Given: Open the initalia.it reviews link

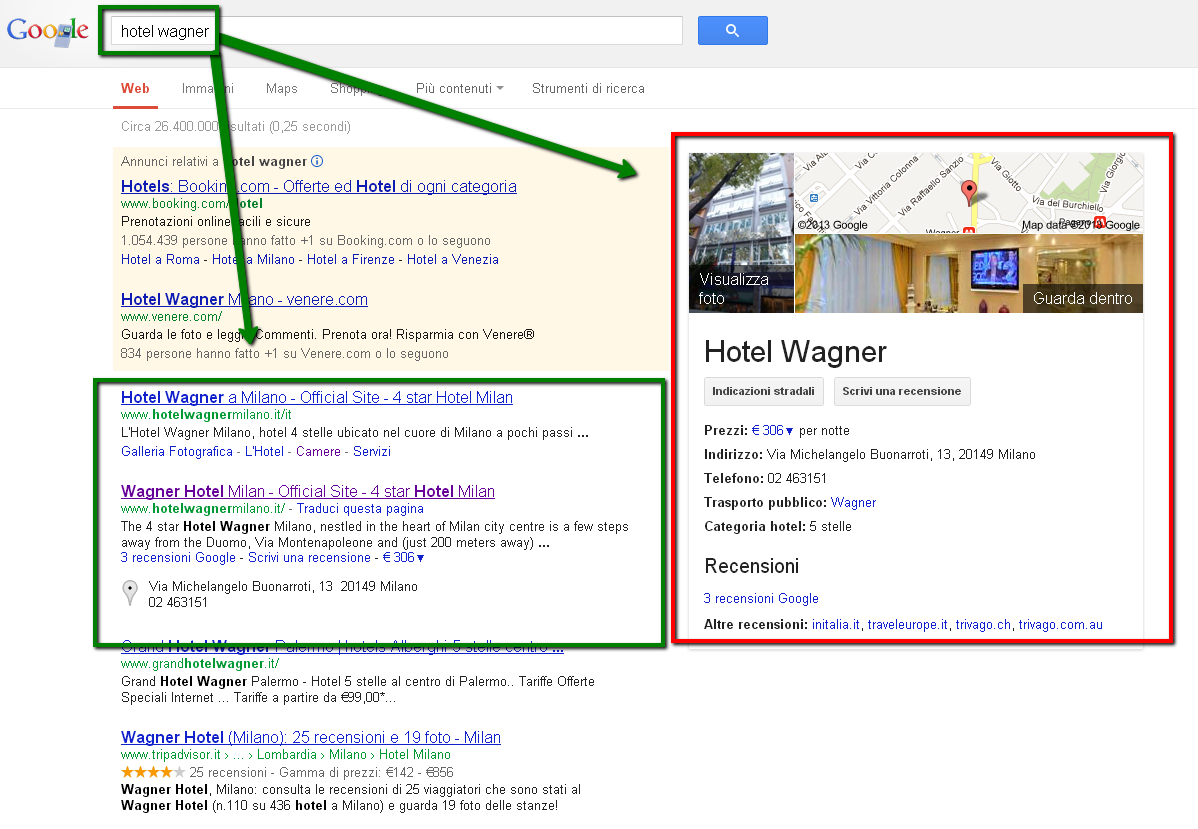Looking at the screenshot, I should [835, 625].
